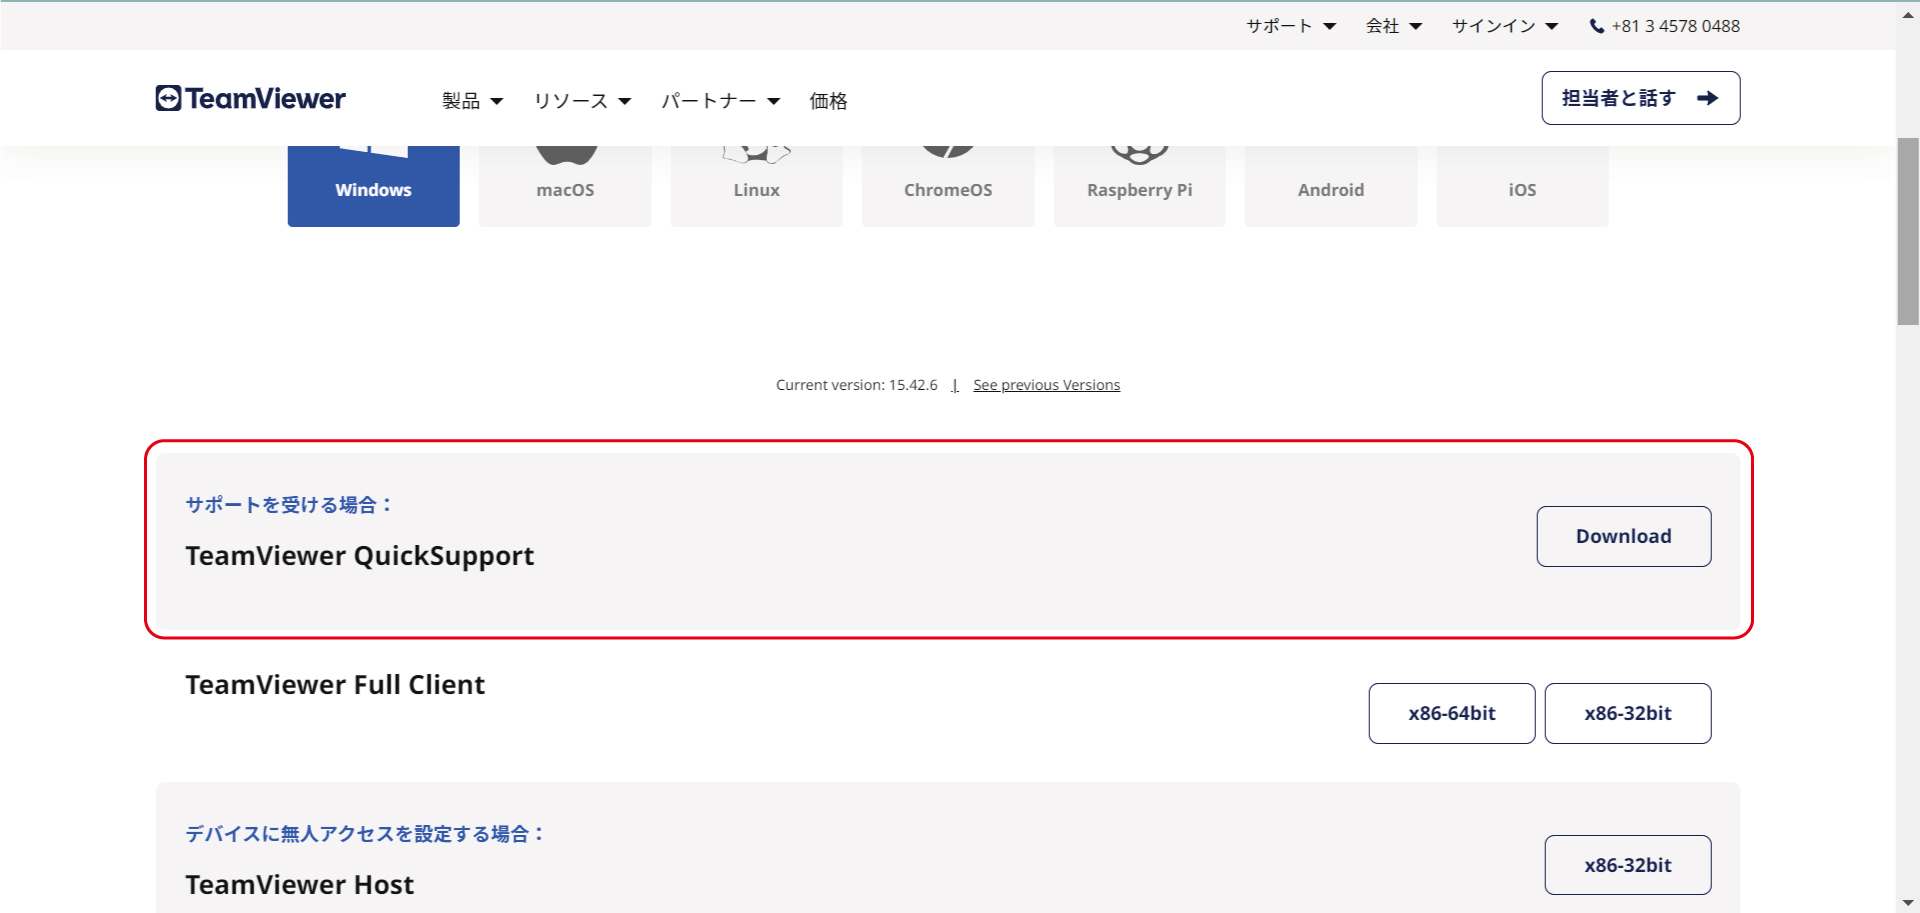The image size is (1920, 913).
Task: Open the ChromeOS platform tab
Action: pos(948,187)
